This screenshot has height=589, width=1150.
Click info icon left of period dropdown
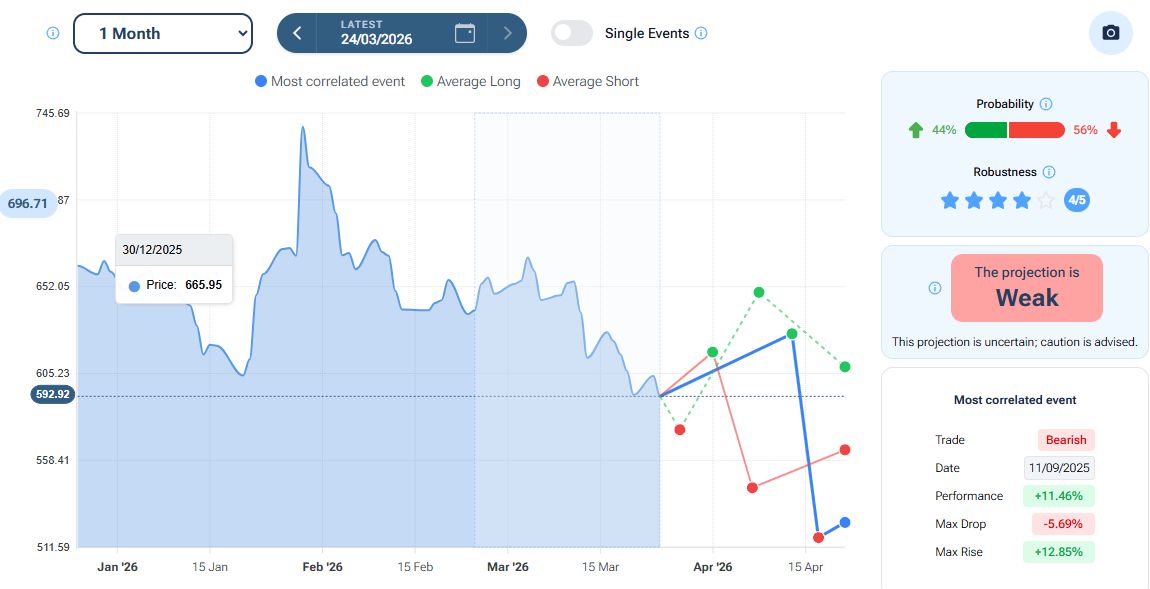pos(53,33)
